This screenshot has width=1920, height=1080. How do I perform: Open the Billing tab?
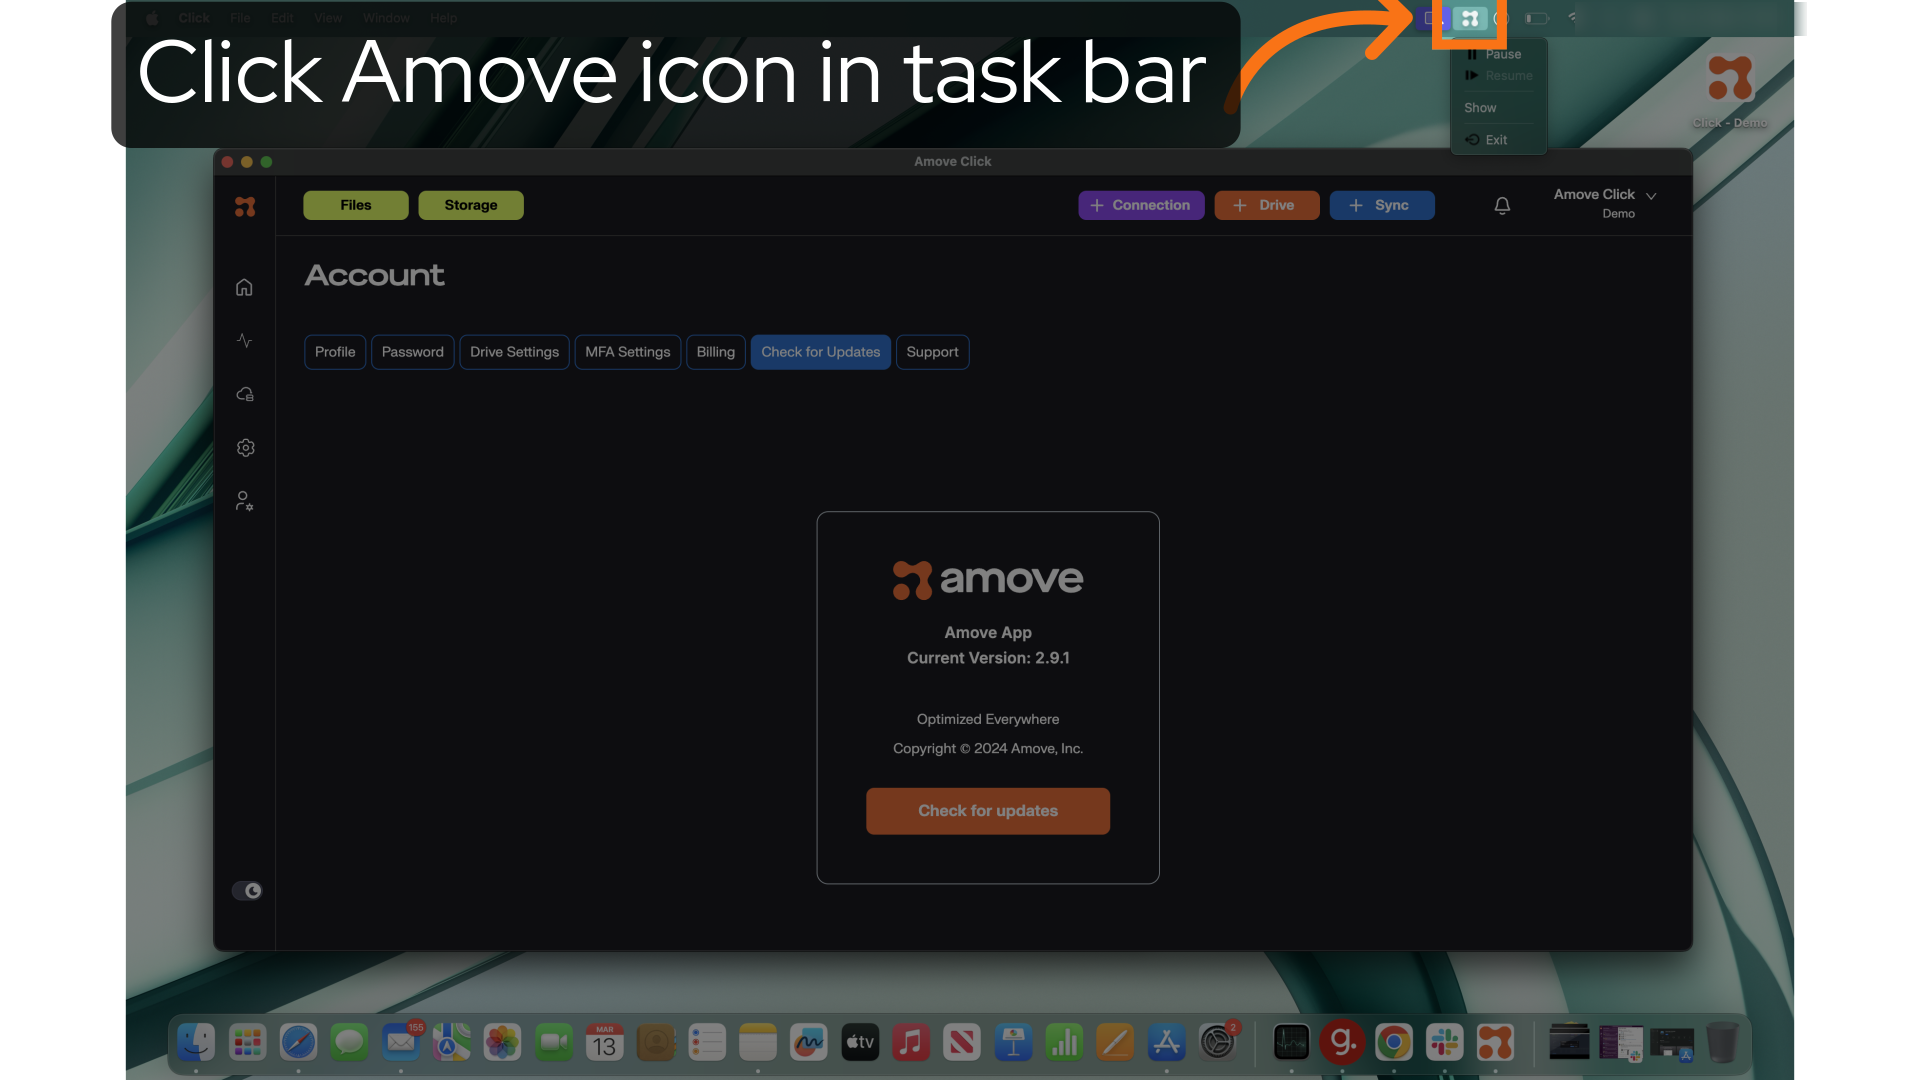coord(715,352)
